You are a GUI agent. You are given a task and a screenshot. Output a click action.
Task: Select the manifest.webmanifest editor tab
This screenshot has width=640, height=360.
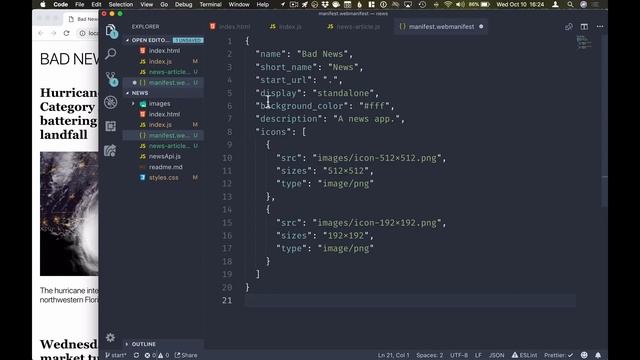pyautogui.click(x=441, y=27)
